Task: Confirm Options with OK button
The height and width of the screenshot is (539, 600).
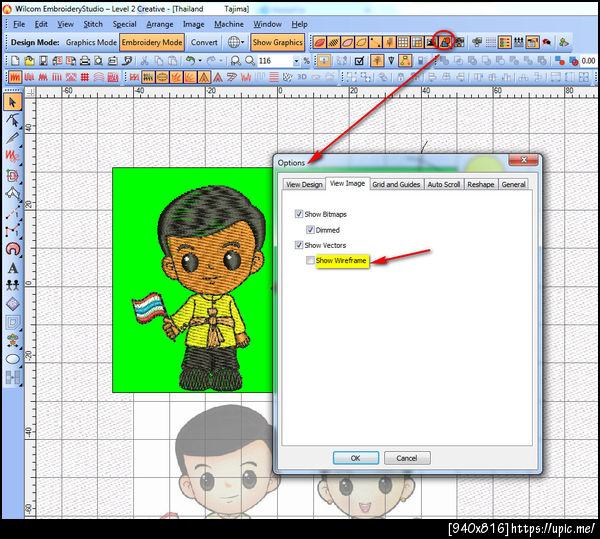Action: 355,458
